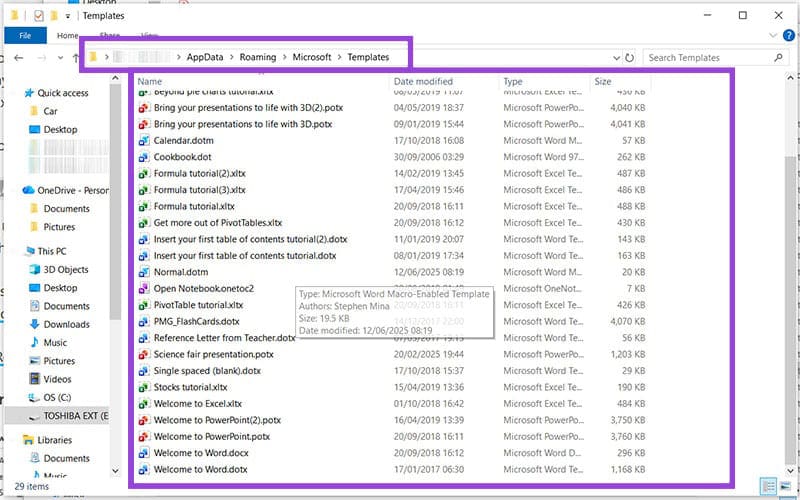Select Microsoft in the address path

tap(312, 57)
